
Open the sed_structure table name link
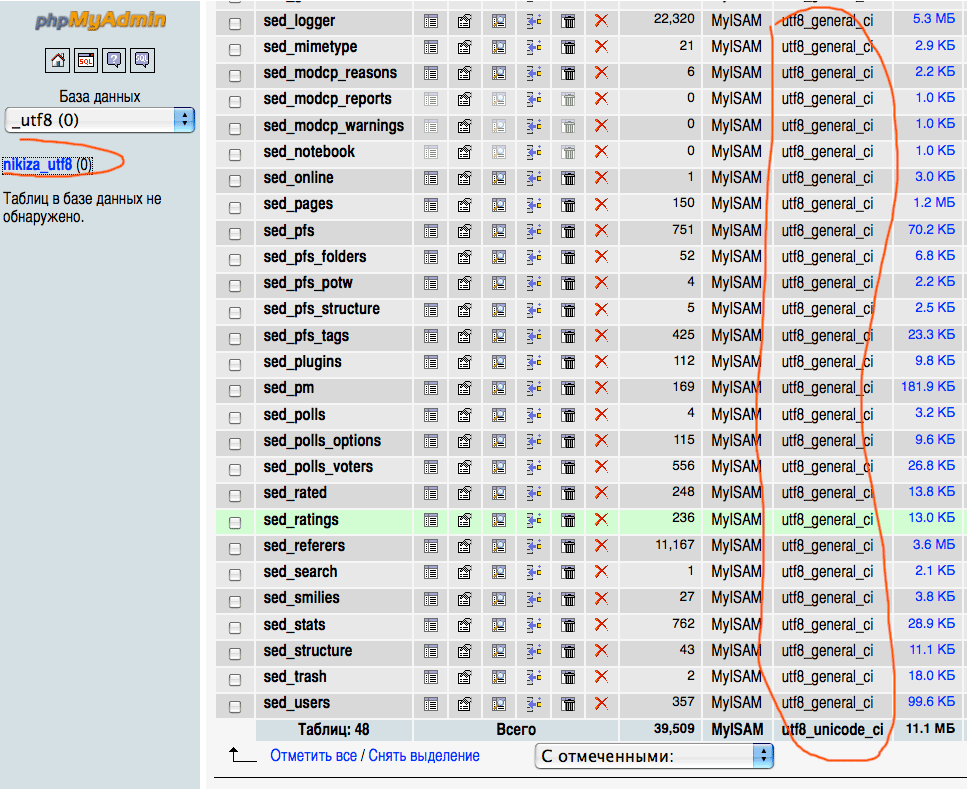click(x=308, y=651)
